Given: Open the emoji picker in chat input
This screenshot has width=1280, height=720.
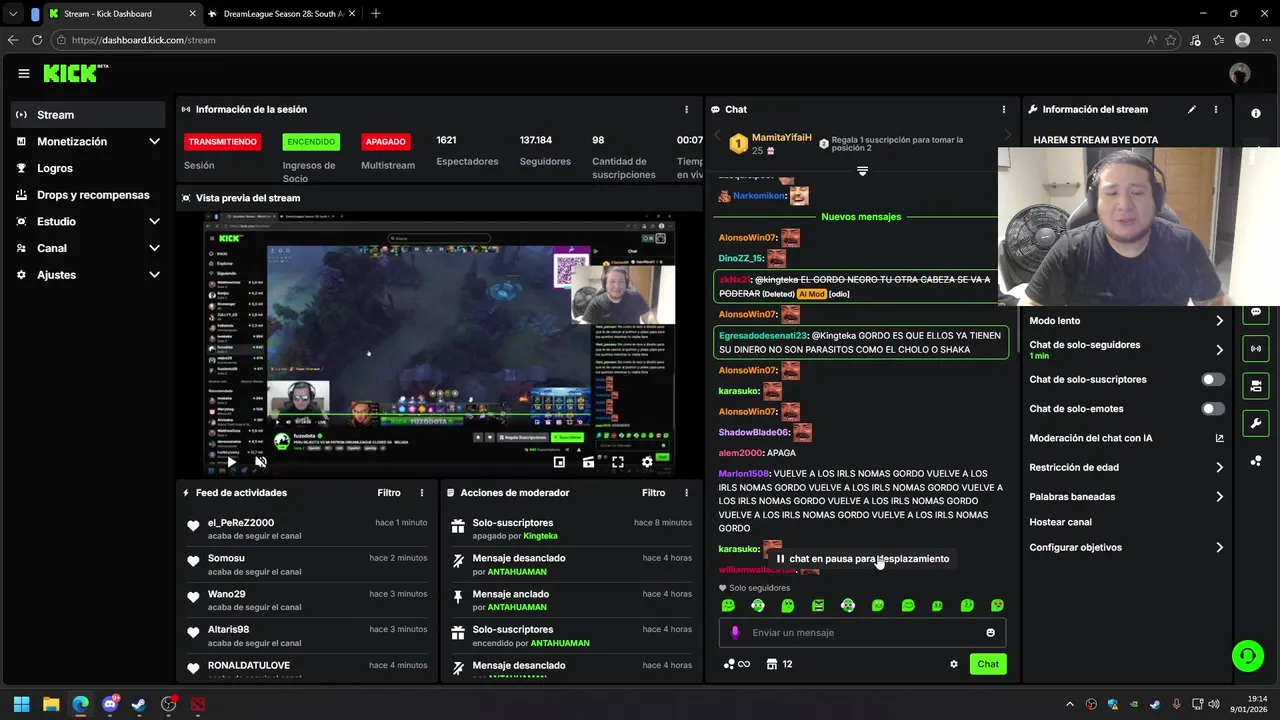Looking at the screenshot, I should pos(991,632).
